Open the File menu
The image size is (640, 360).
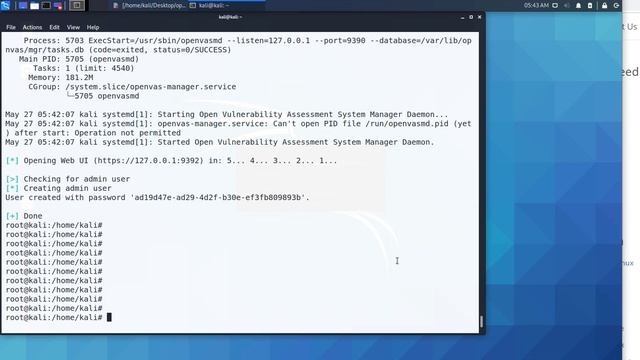[11, 27]
